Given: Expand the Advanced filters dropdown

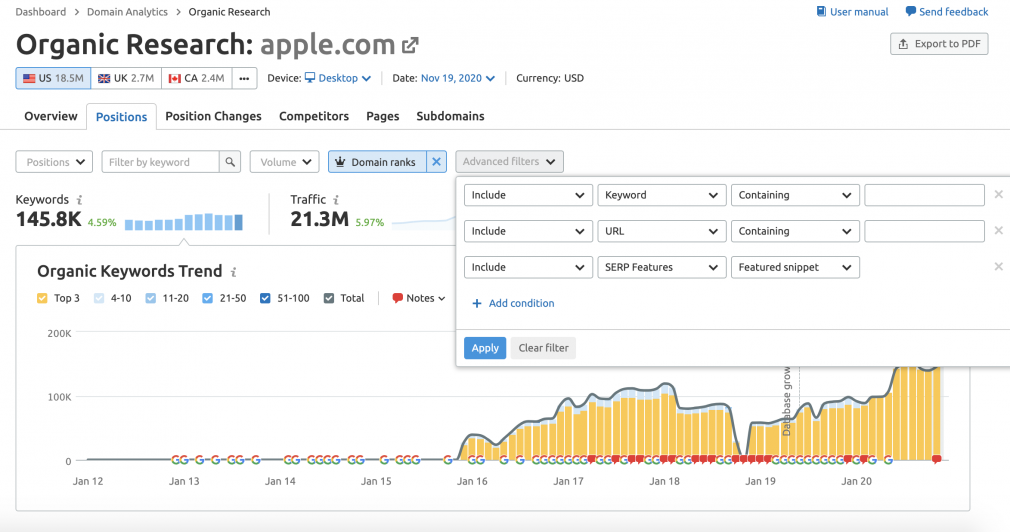Looking at the screenshot, I should tap(509, 162).
